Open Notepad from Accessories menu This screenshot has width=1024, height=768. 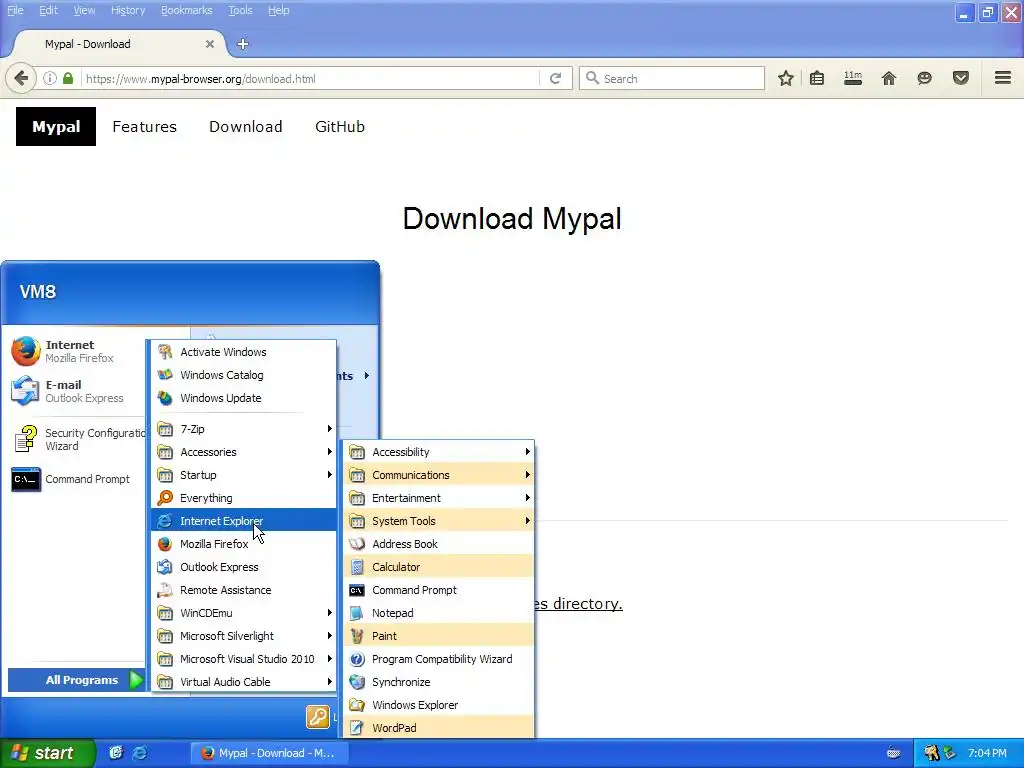point(438,613)
